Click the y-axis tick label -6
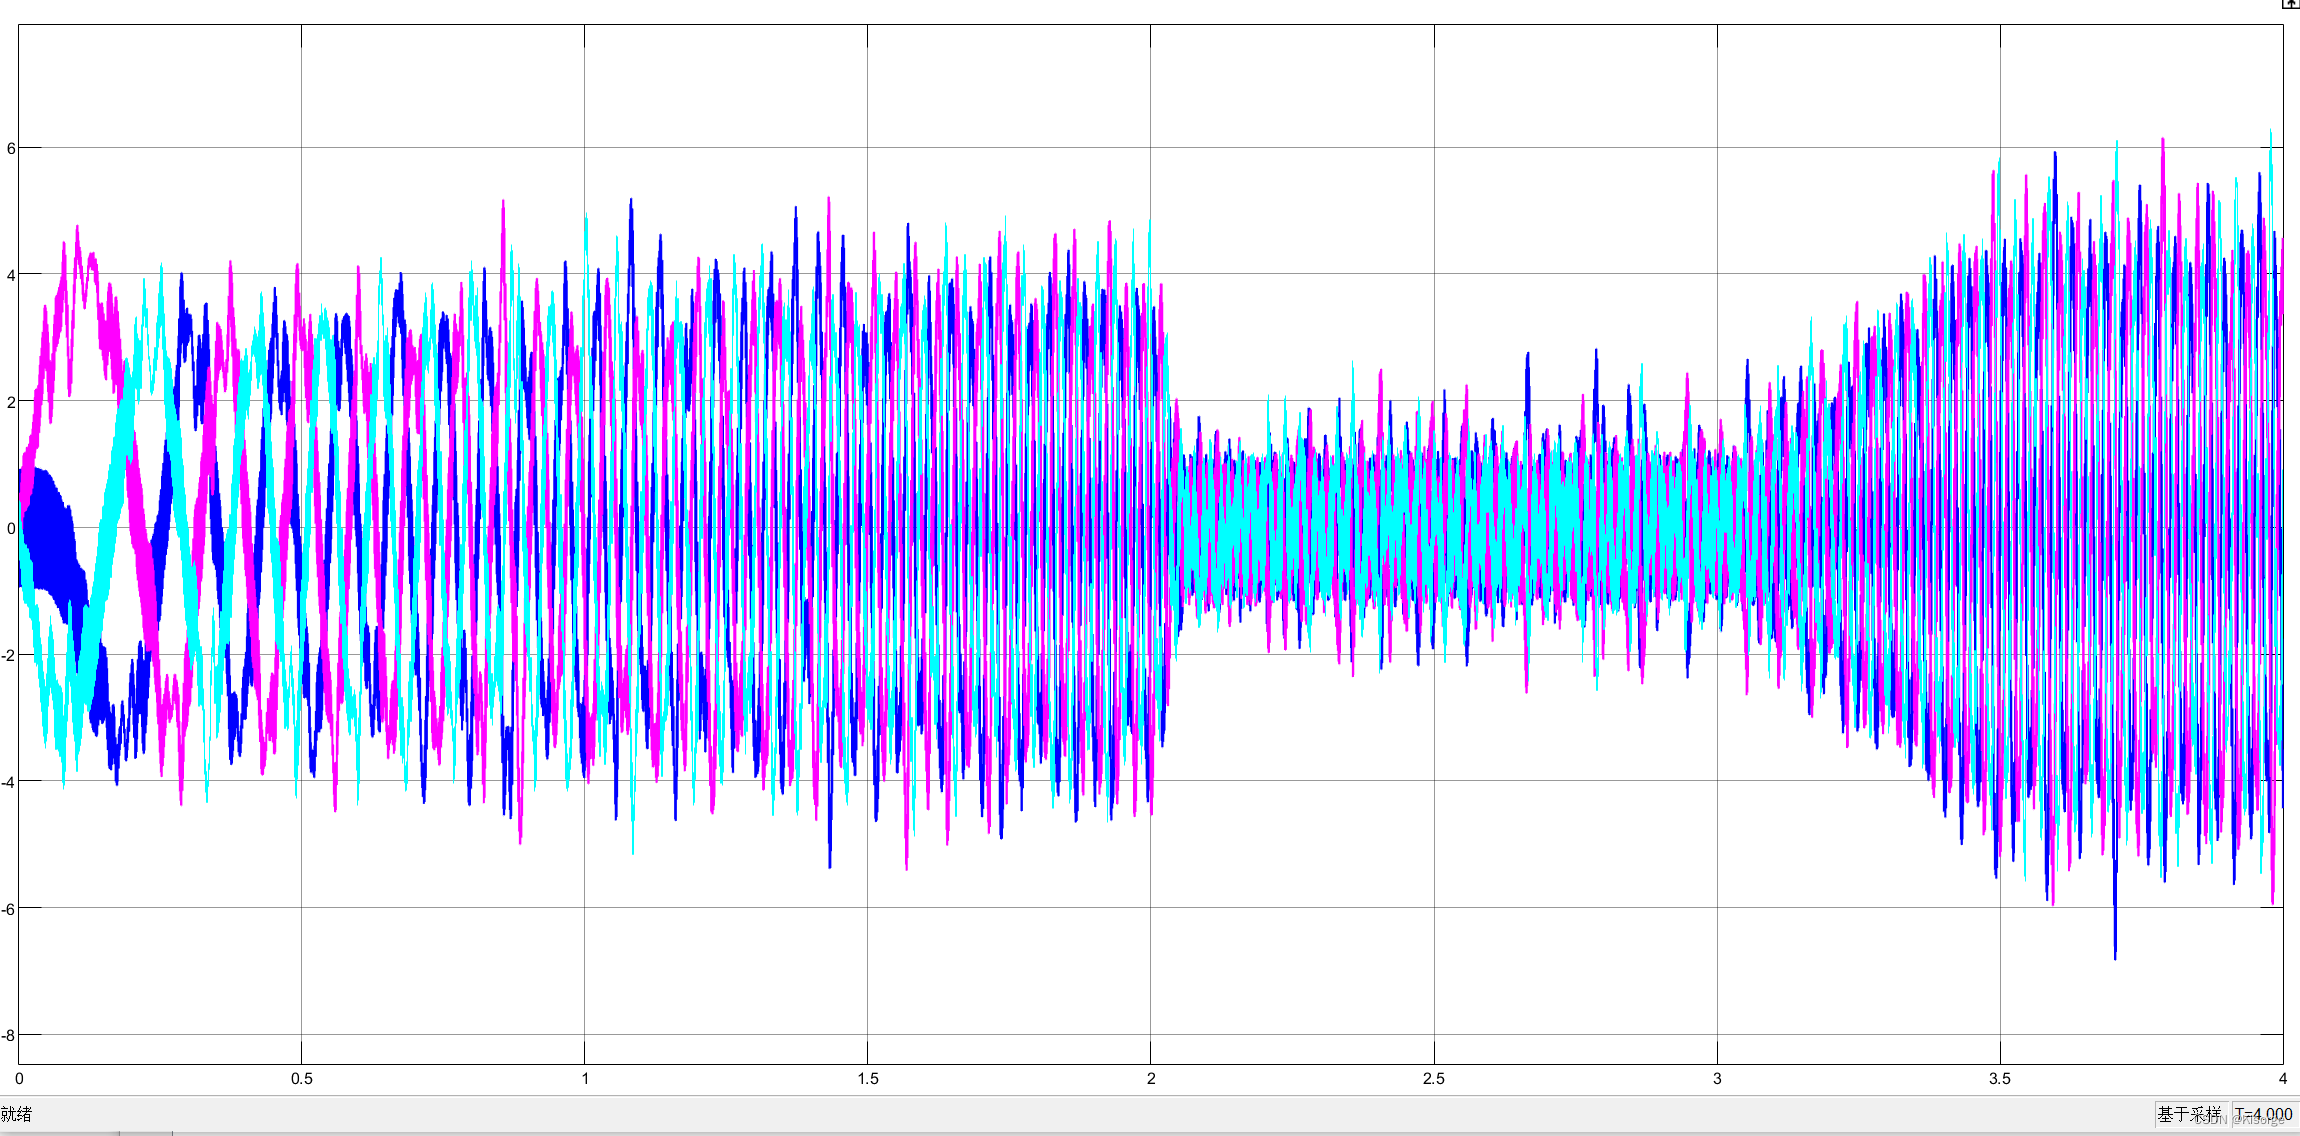Screen dimensions: 2300x1136 point(9,909)
